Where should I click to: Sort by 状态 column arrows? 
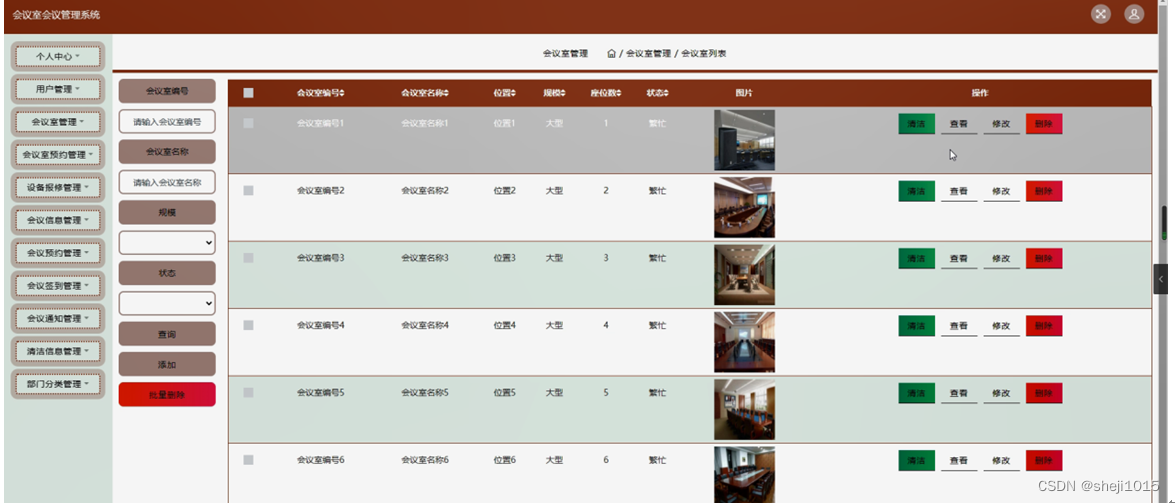point(666,93)
